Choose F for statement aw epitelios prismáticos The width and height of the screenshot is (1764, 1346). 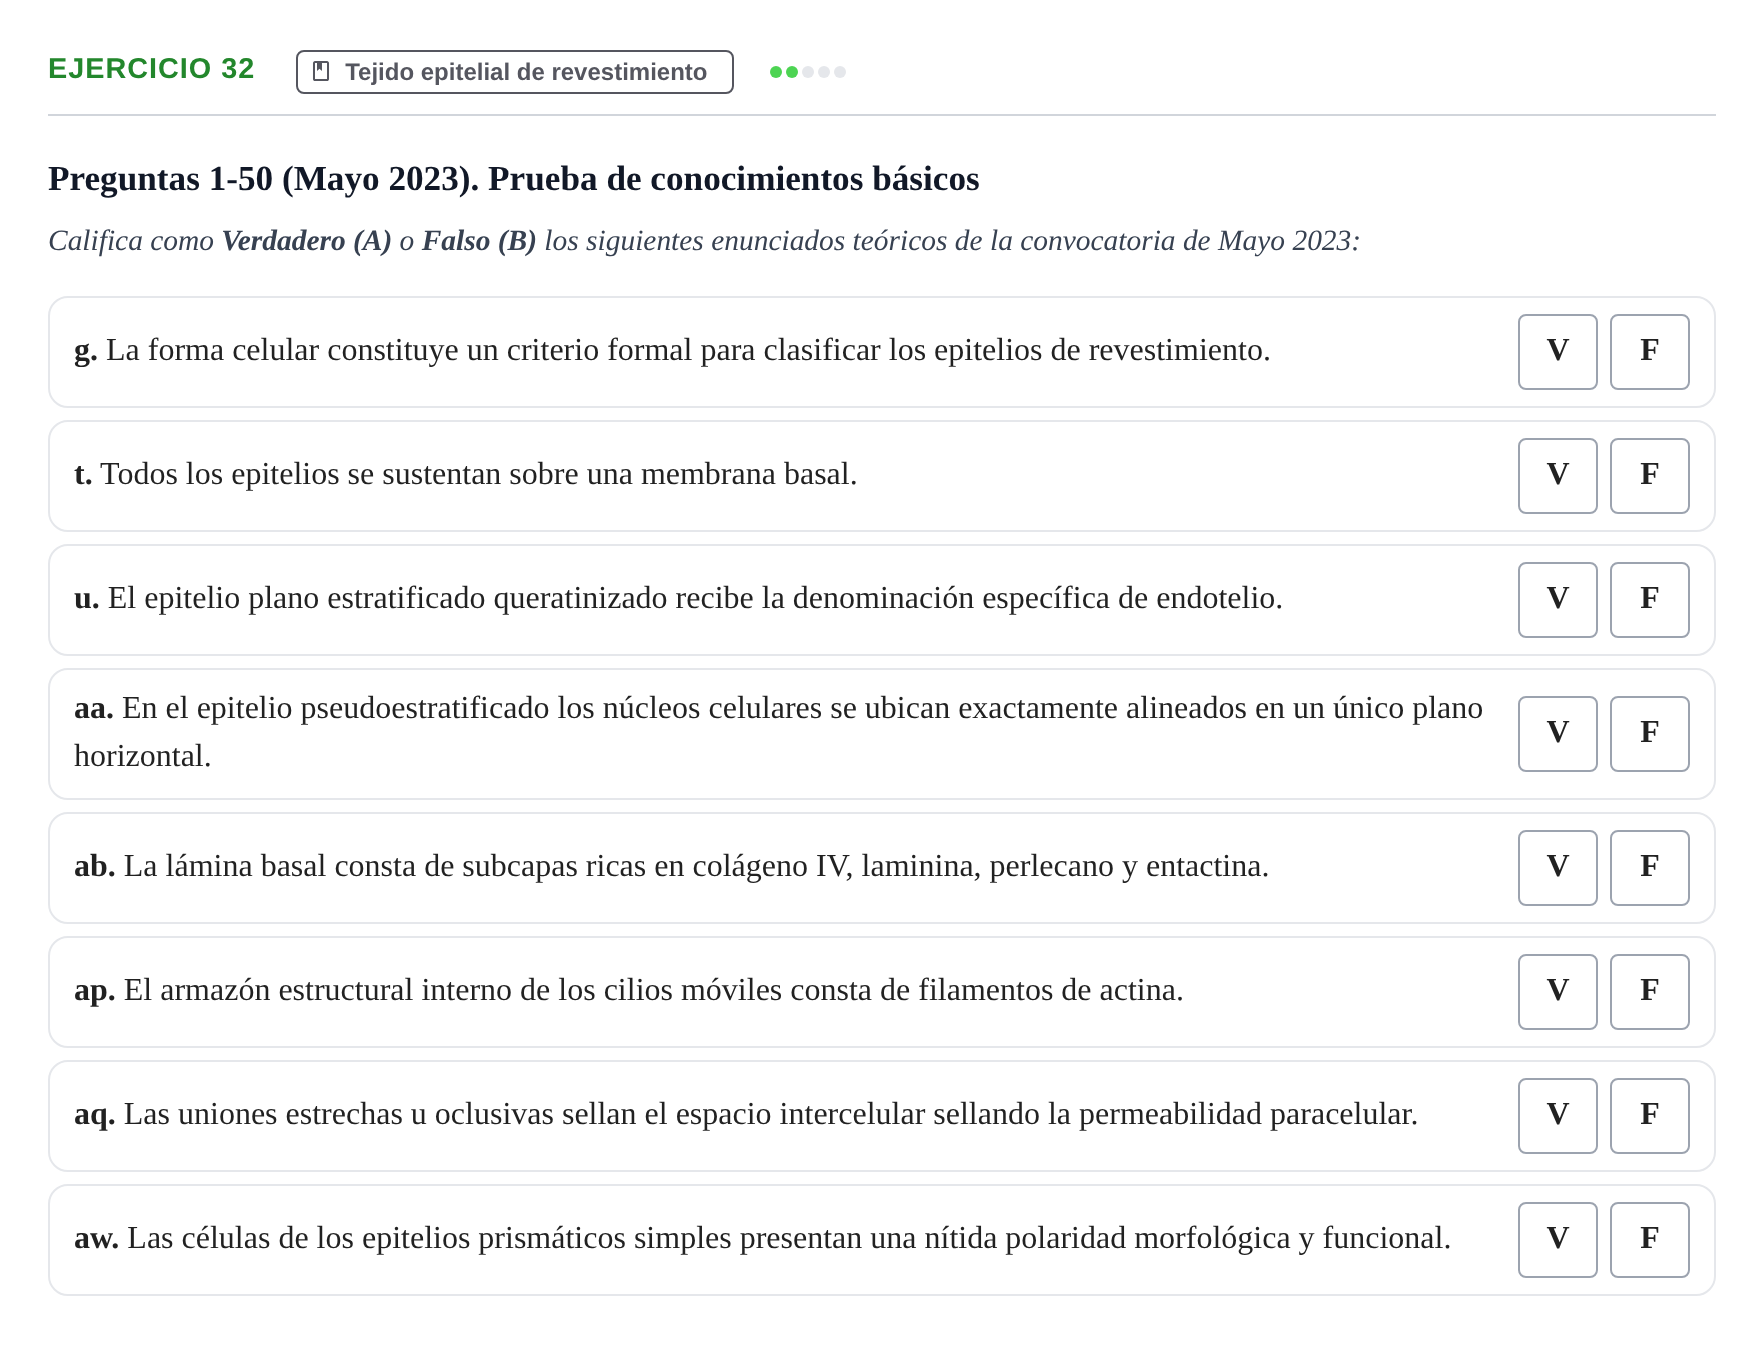1649,1240
